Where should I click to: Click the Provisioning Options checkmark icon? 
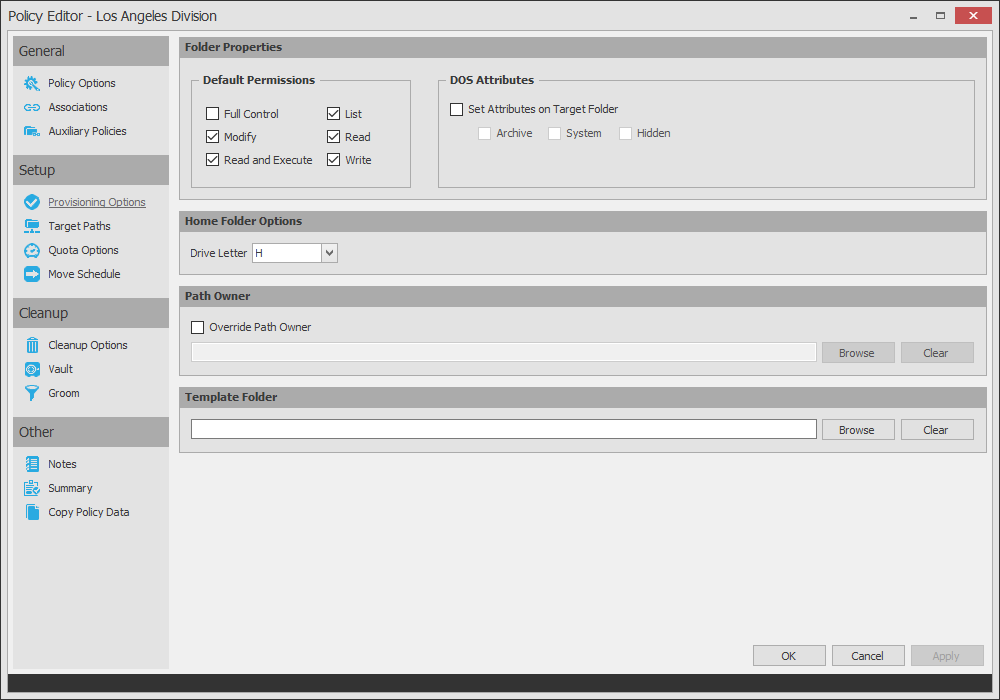tap(32, 202)
